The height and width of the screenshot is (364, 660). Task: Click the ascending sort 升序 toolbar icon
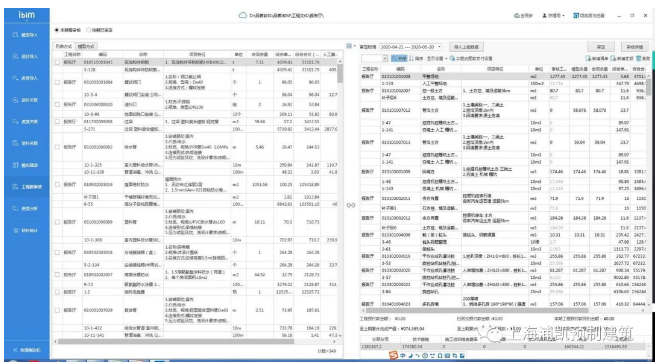[399, 58]
